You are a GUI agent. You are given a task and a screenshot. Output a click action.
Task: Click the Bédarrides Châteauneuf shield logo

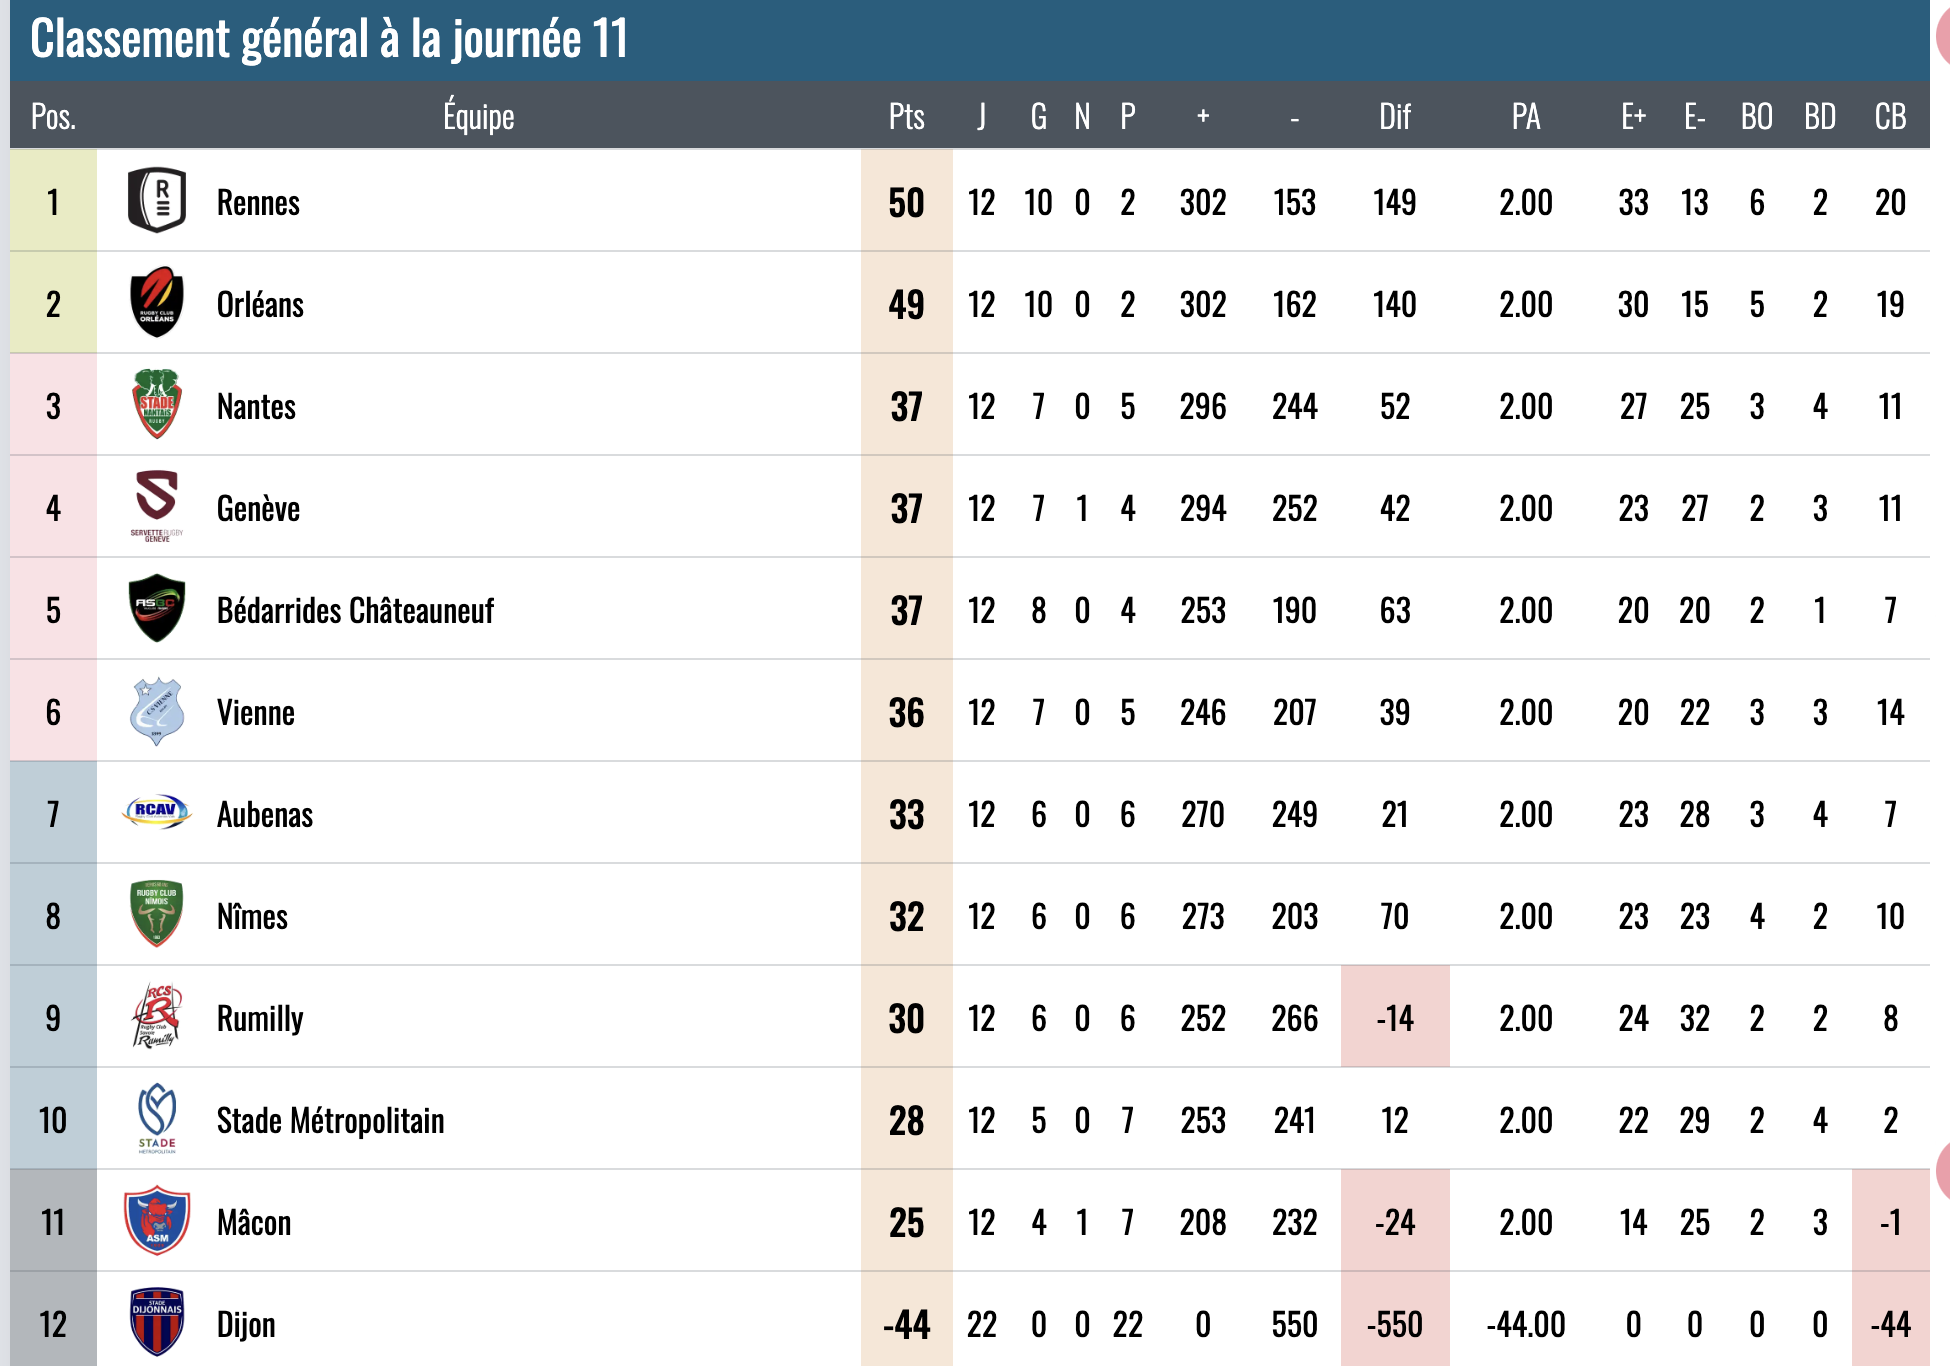point(157,608)
